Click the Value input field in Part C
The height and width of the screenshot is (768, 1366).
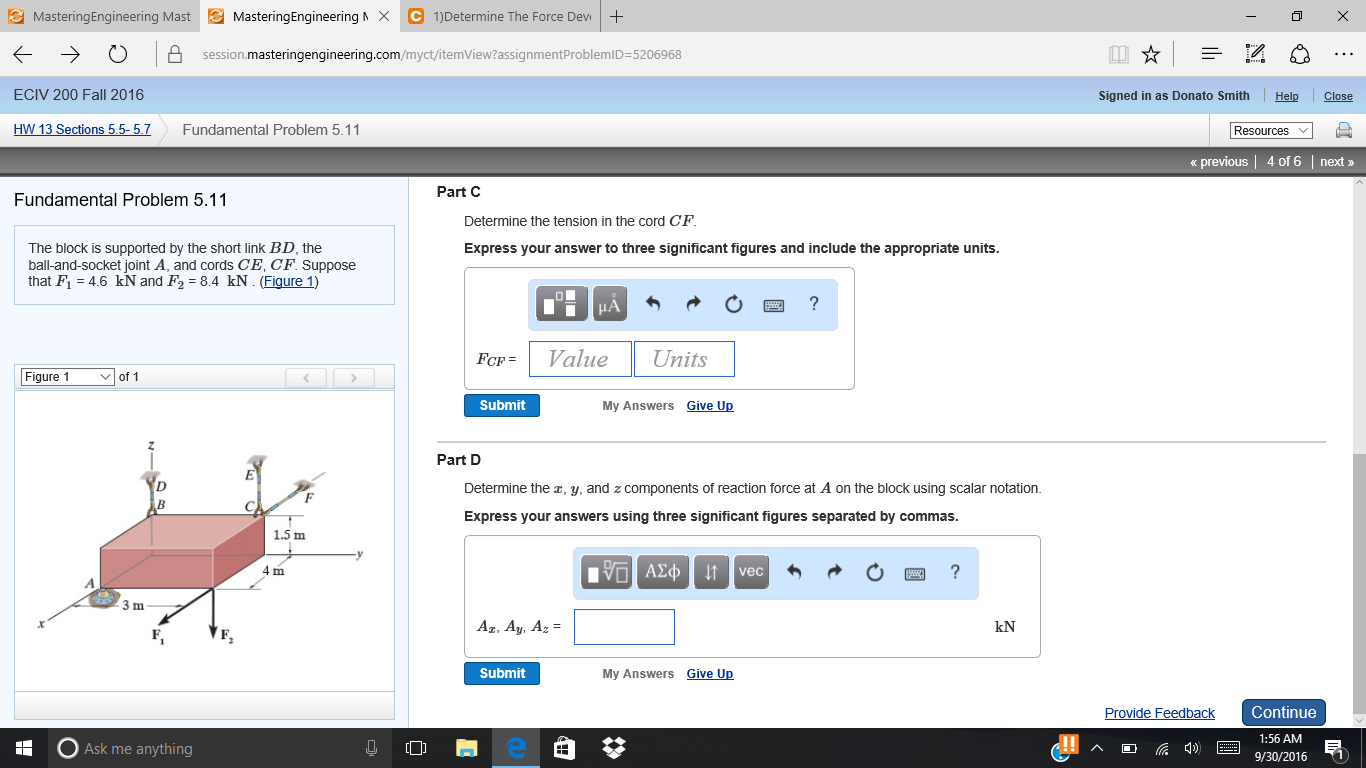(579, 358)
